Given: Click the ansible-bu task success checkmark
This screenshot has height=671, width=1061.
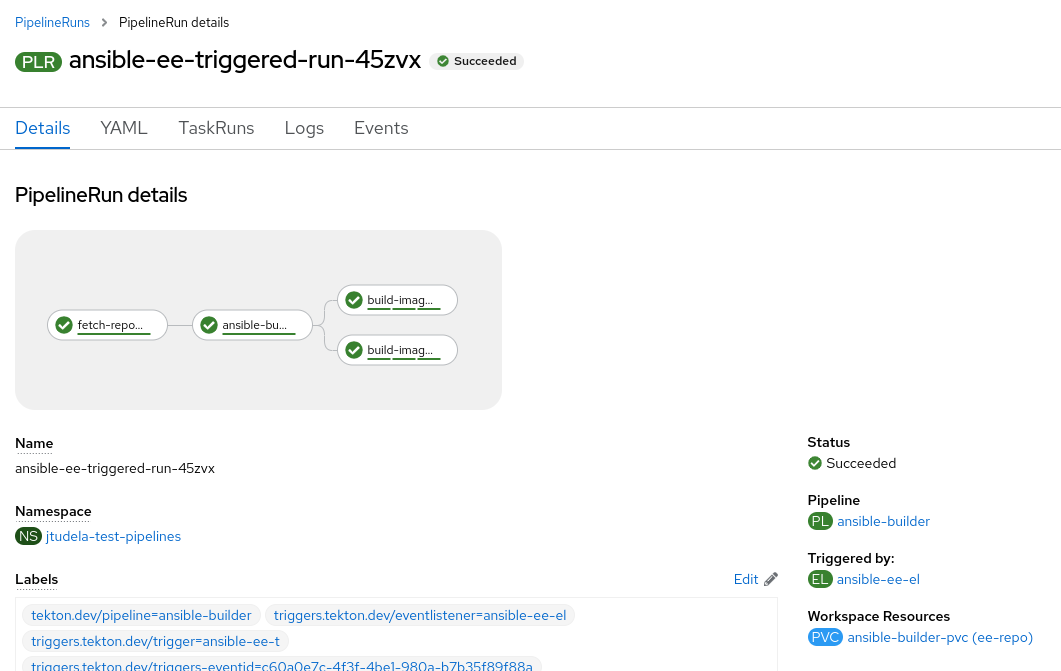Looking at the screenshot, I should 209,325.
